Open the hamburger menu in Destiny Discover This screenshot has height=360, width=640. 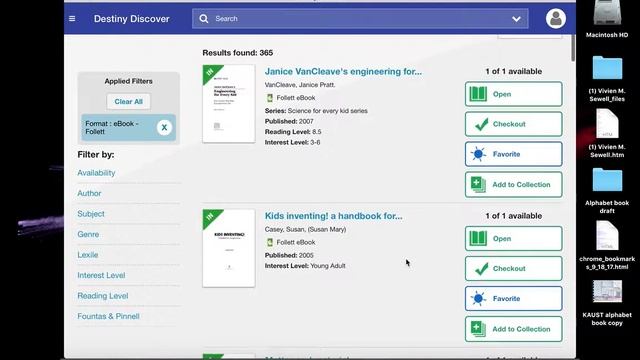[72, 19]
